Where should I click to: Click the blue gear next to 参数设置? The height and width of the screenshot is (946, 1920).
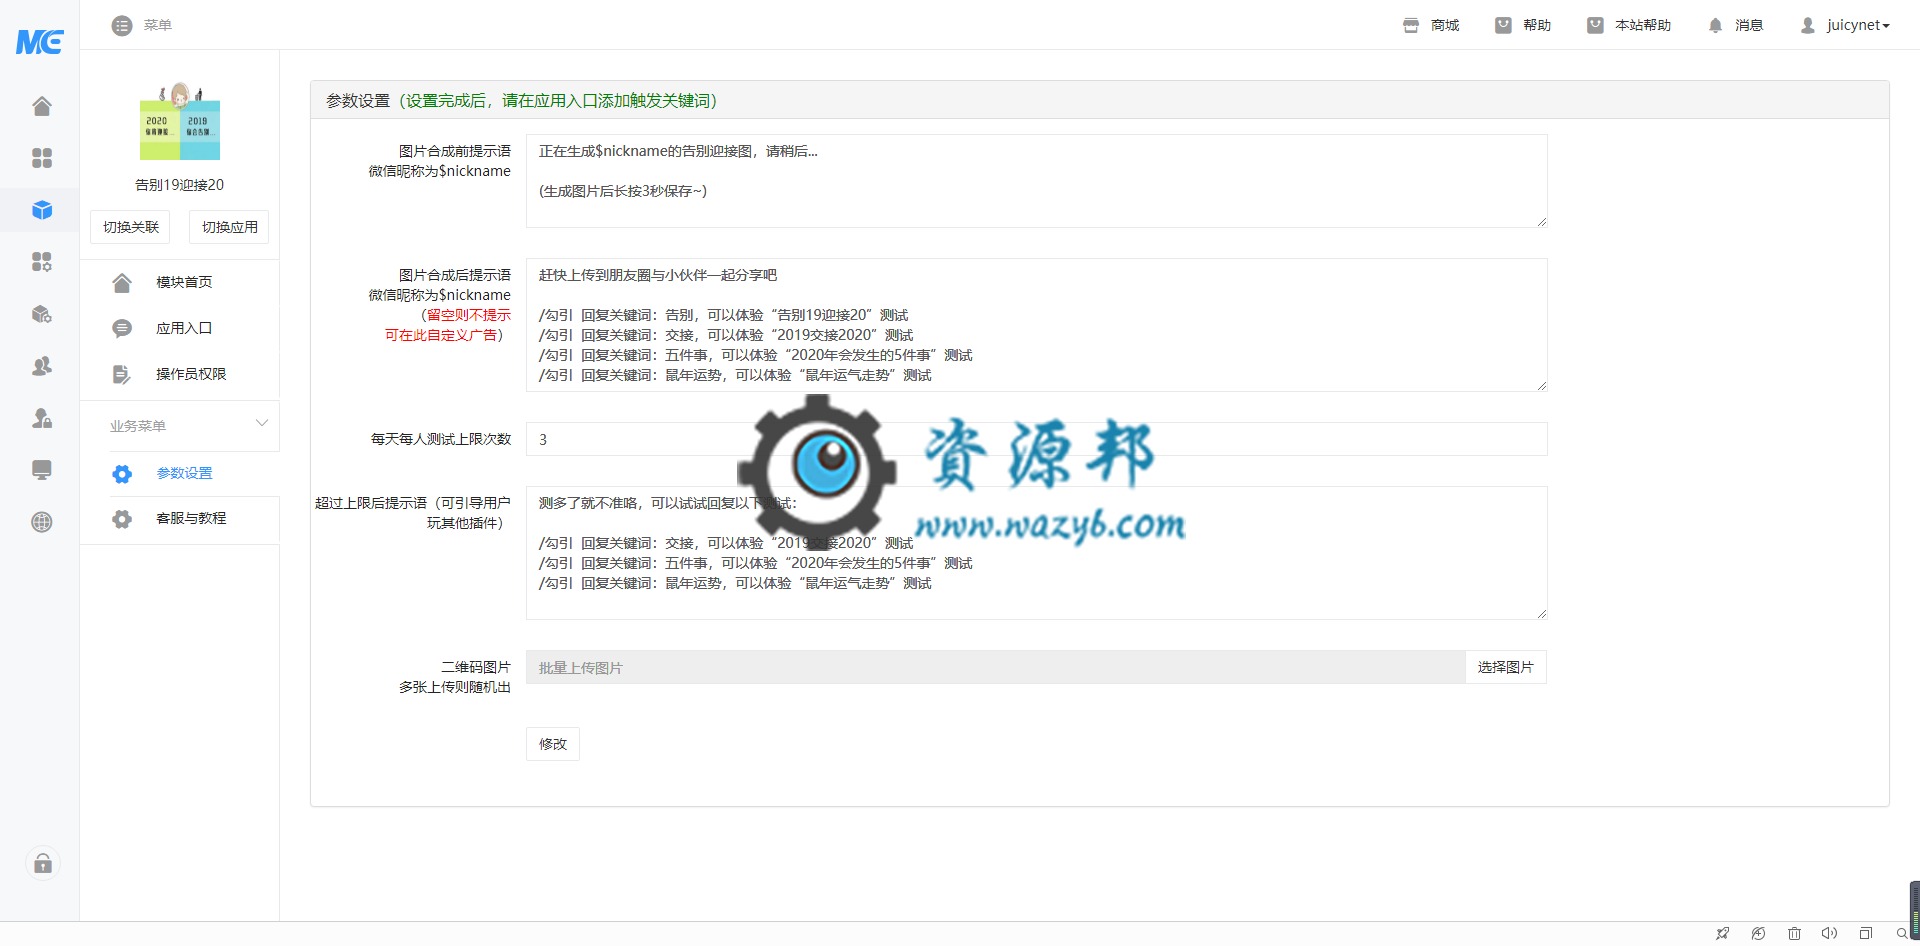point(122,474)
